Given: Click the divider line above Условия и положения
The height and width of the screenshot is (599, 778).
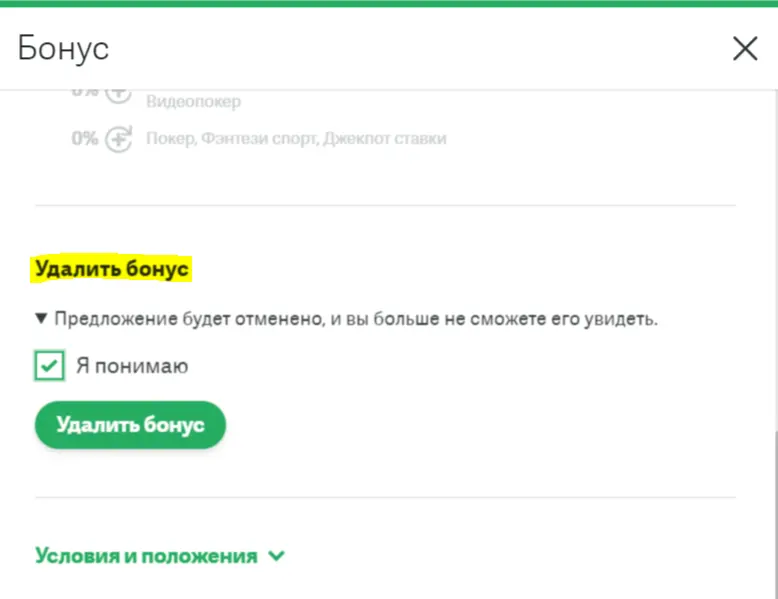Looking at the screenshot, I should (385, 497).
